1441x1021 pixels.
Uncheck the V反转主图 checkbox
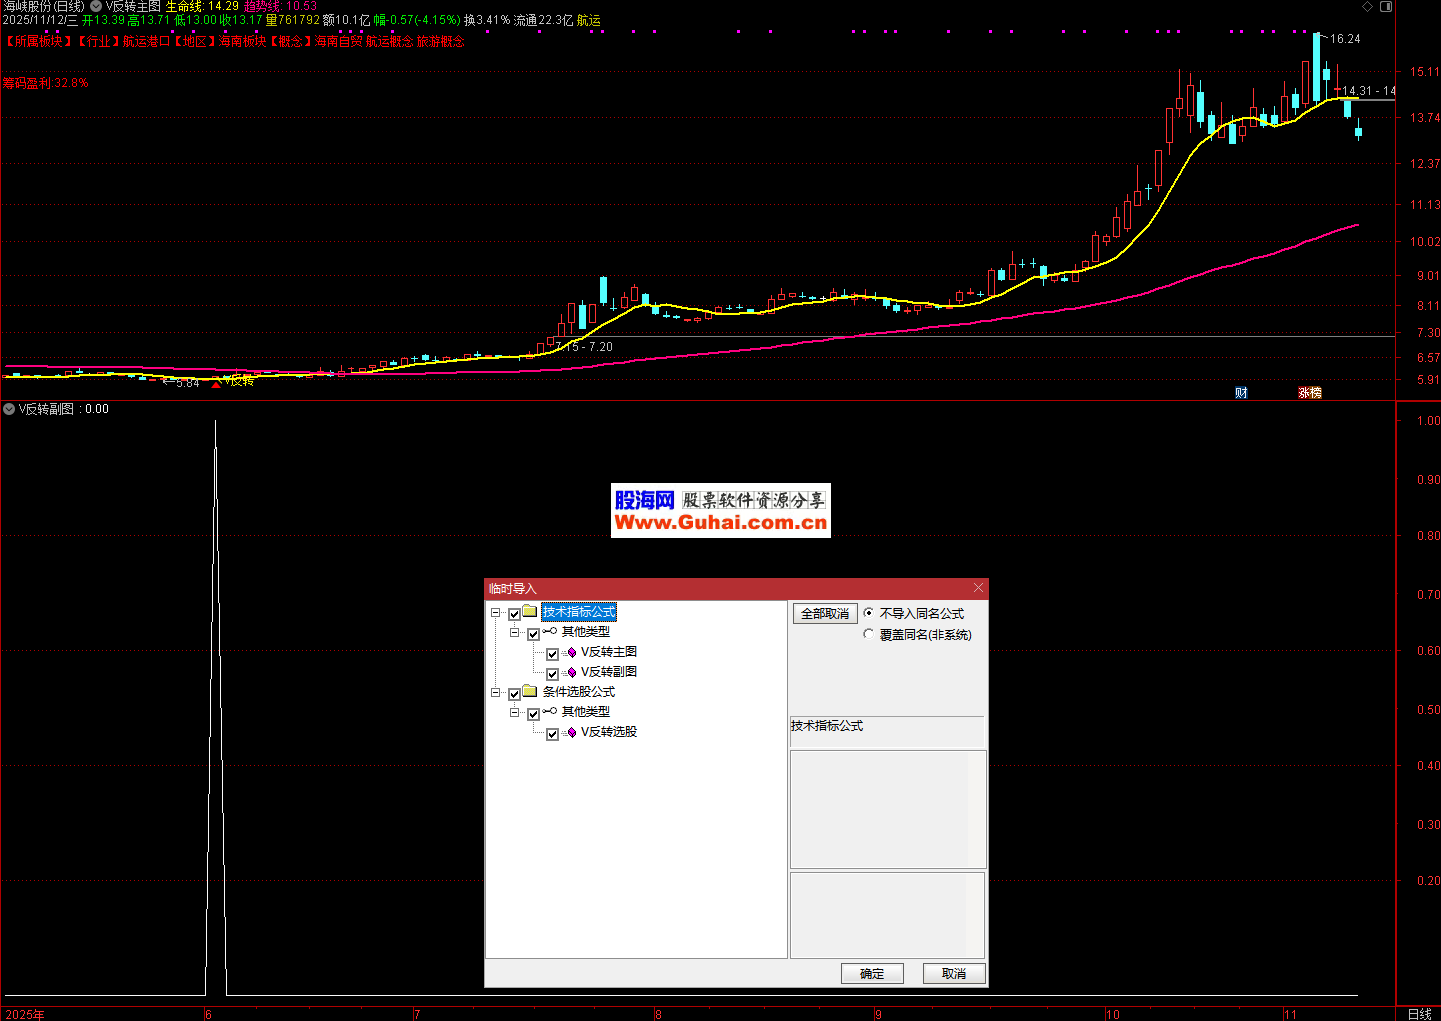tap(552, 653)
